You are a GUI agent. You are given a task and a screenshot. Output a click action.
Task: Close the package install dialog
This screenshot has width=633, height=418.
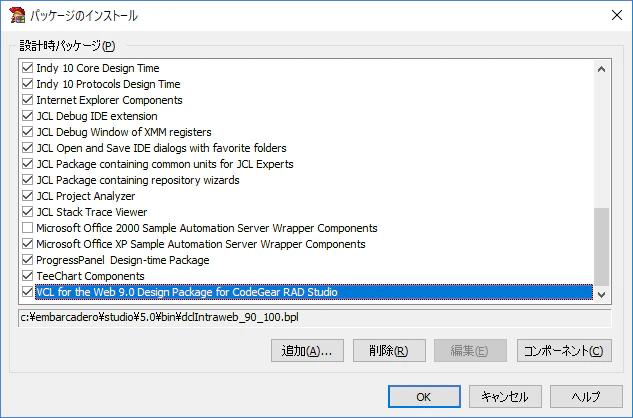click(616, 15)
